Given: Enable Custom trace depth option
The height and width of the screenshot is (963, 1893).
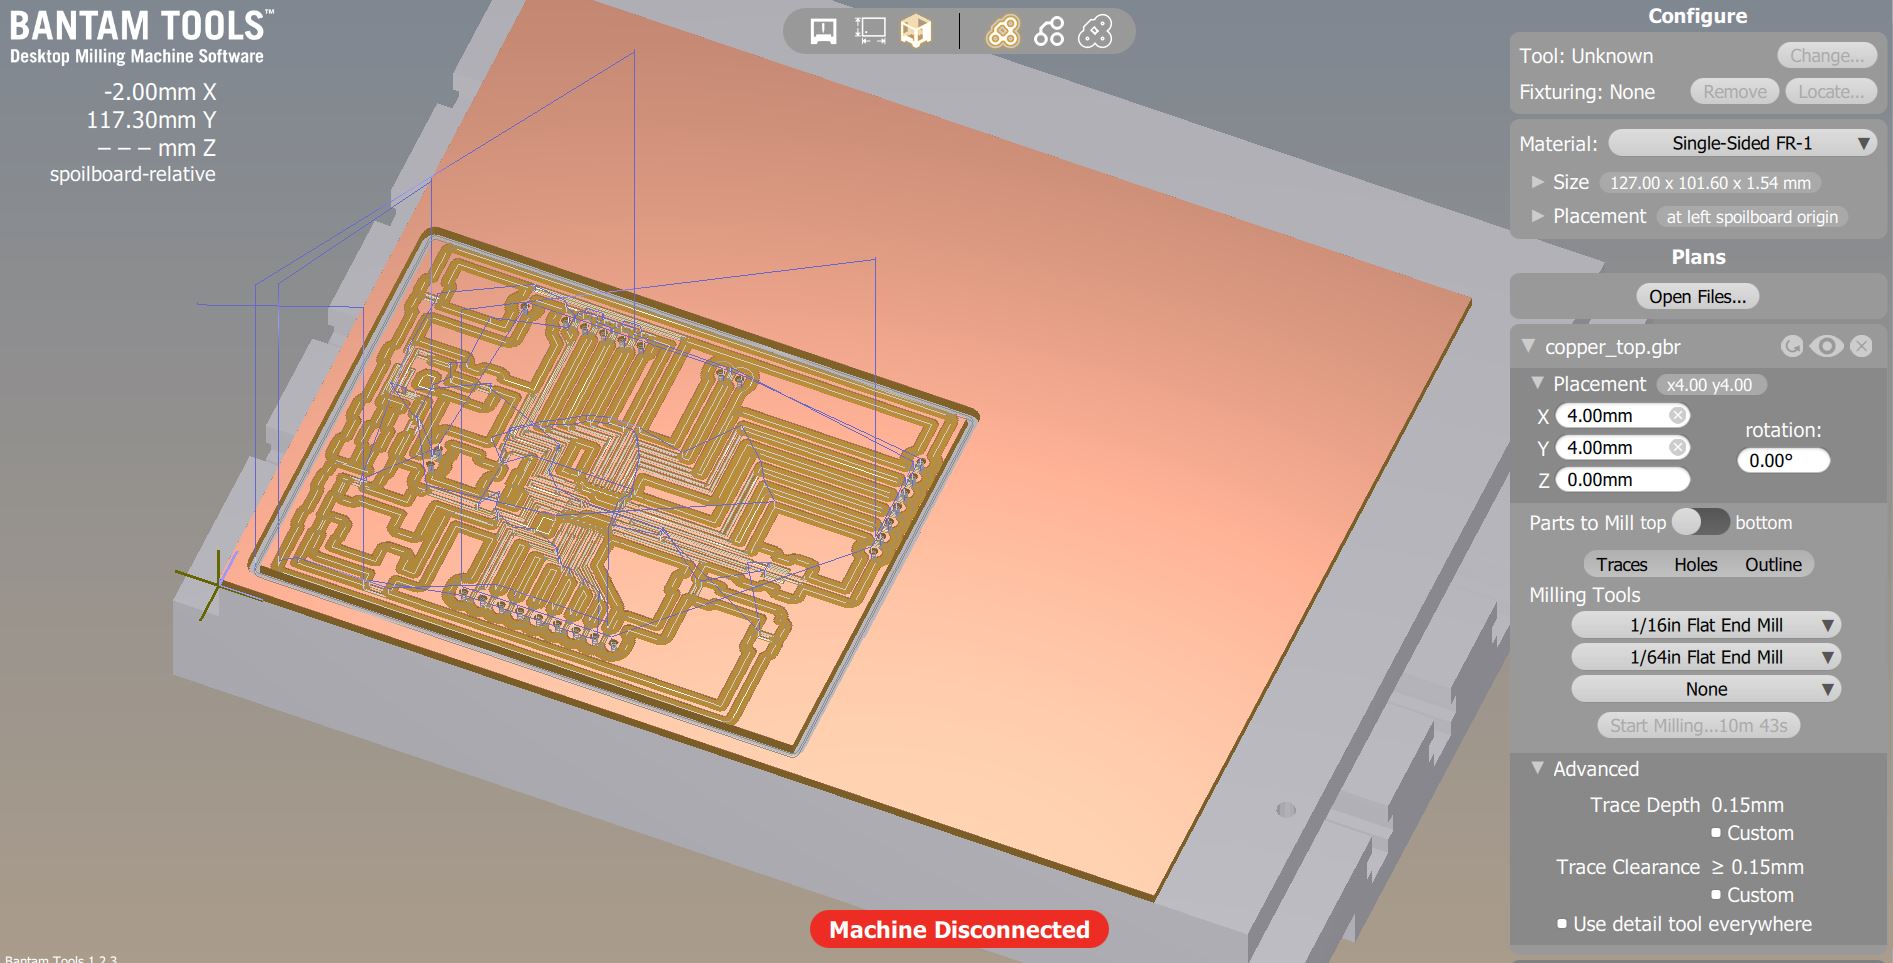Looking at the screenshot, I should [x=1716, y=833].
